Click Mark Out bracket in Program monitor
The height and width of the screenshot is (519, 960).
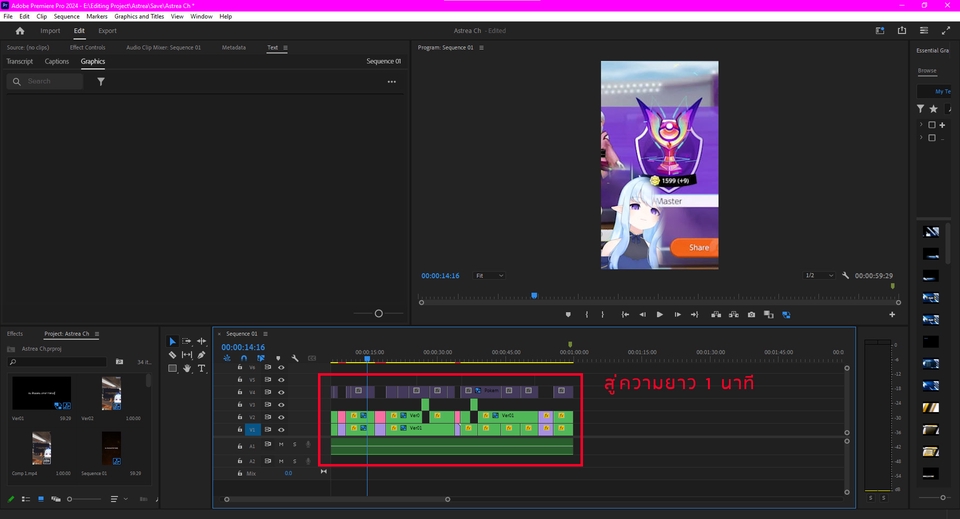tap(602, 315)
